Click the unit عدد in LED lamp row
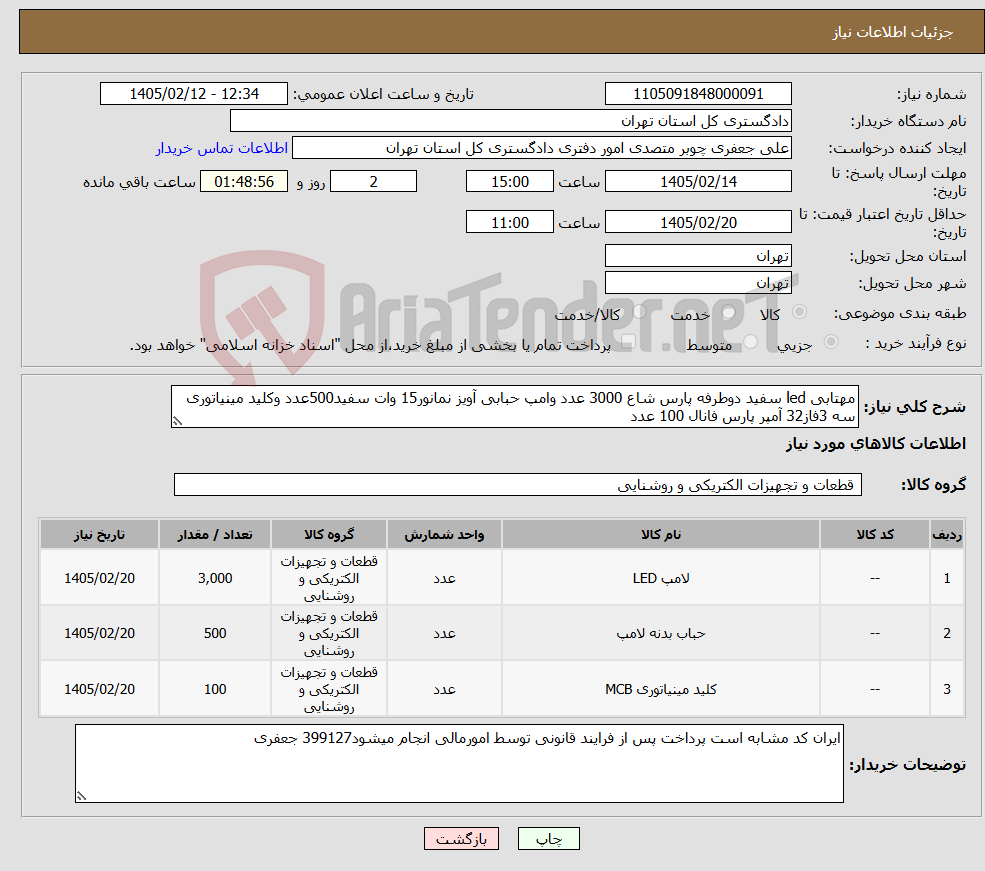This screenshot has width=985, height=871. (444, 578)
